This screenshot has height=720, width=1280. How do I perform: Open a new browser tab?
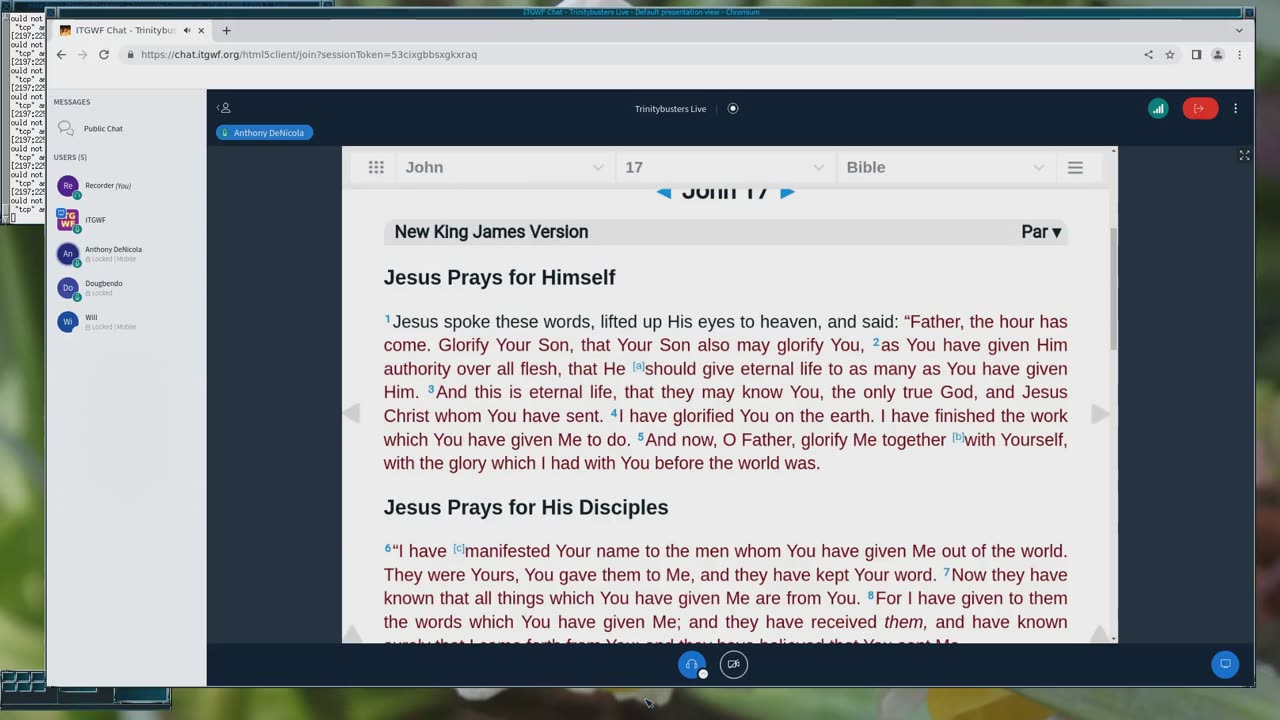click(x=226, y=31)
